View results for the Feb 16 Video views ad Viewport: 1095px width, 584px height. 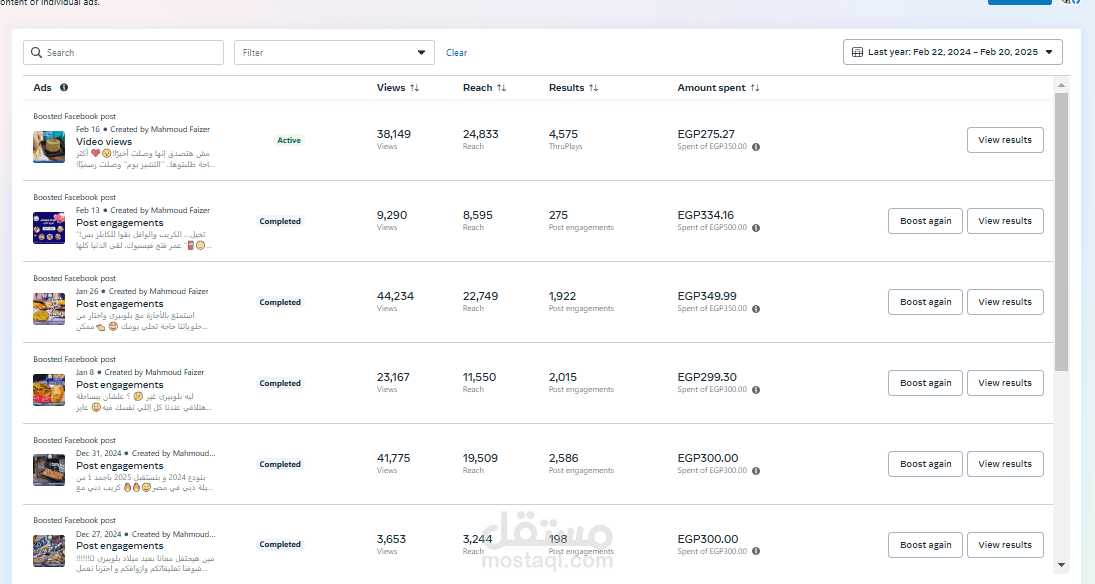[x=1005, y=140]
